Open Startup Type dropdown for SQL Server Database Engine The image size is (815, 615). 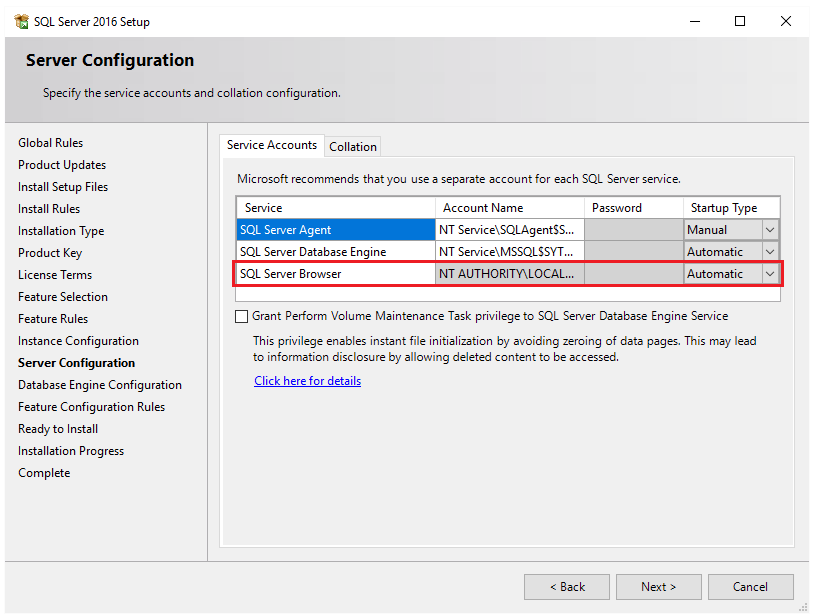[770, 252]
